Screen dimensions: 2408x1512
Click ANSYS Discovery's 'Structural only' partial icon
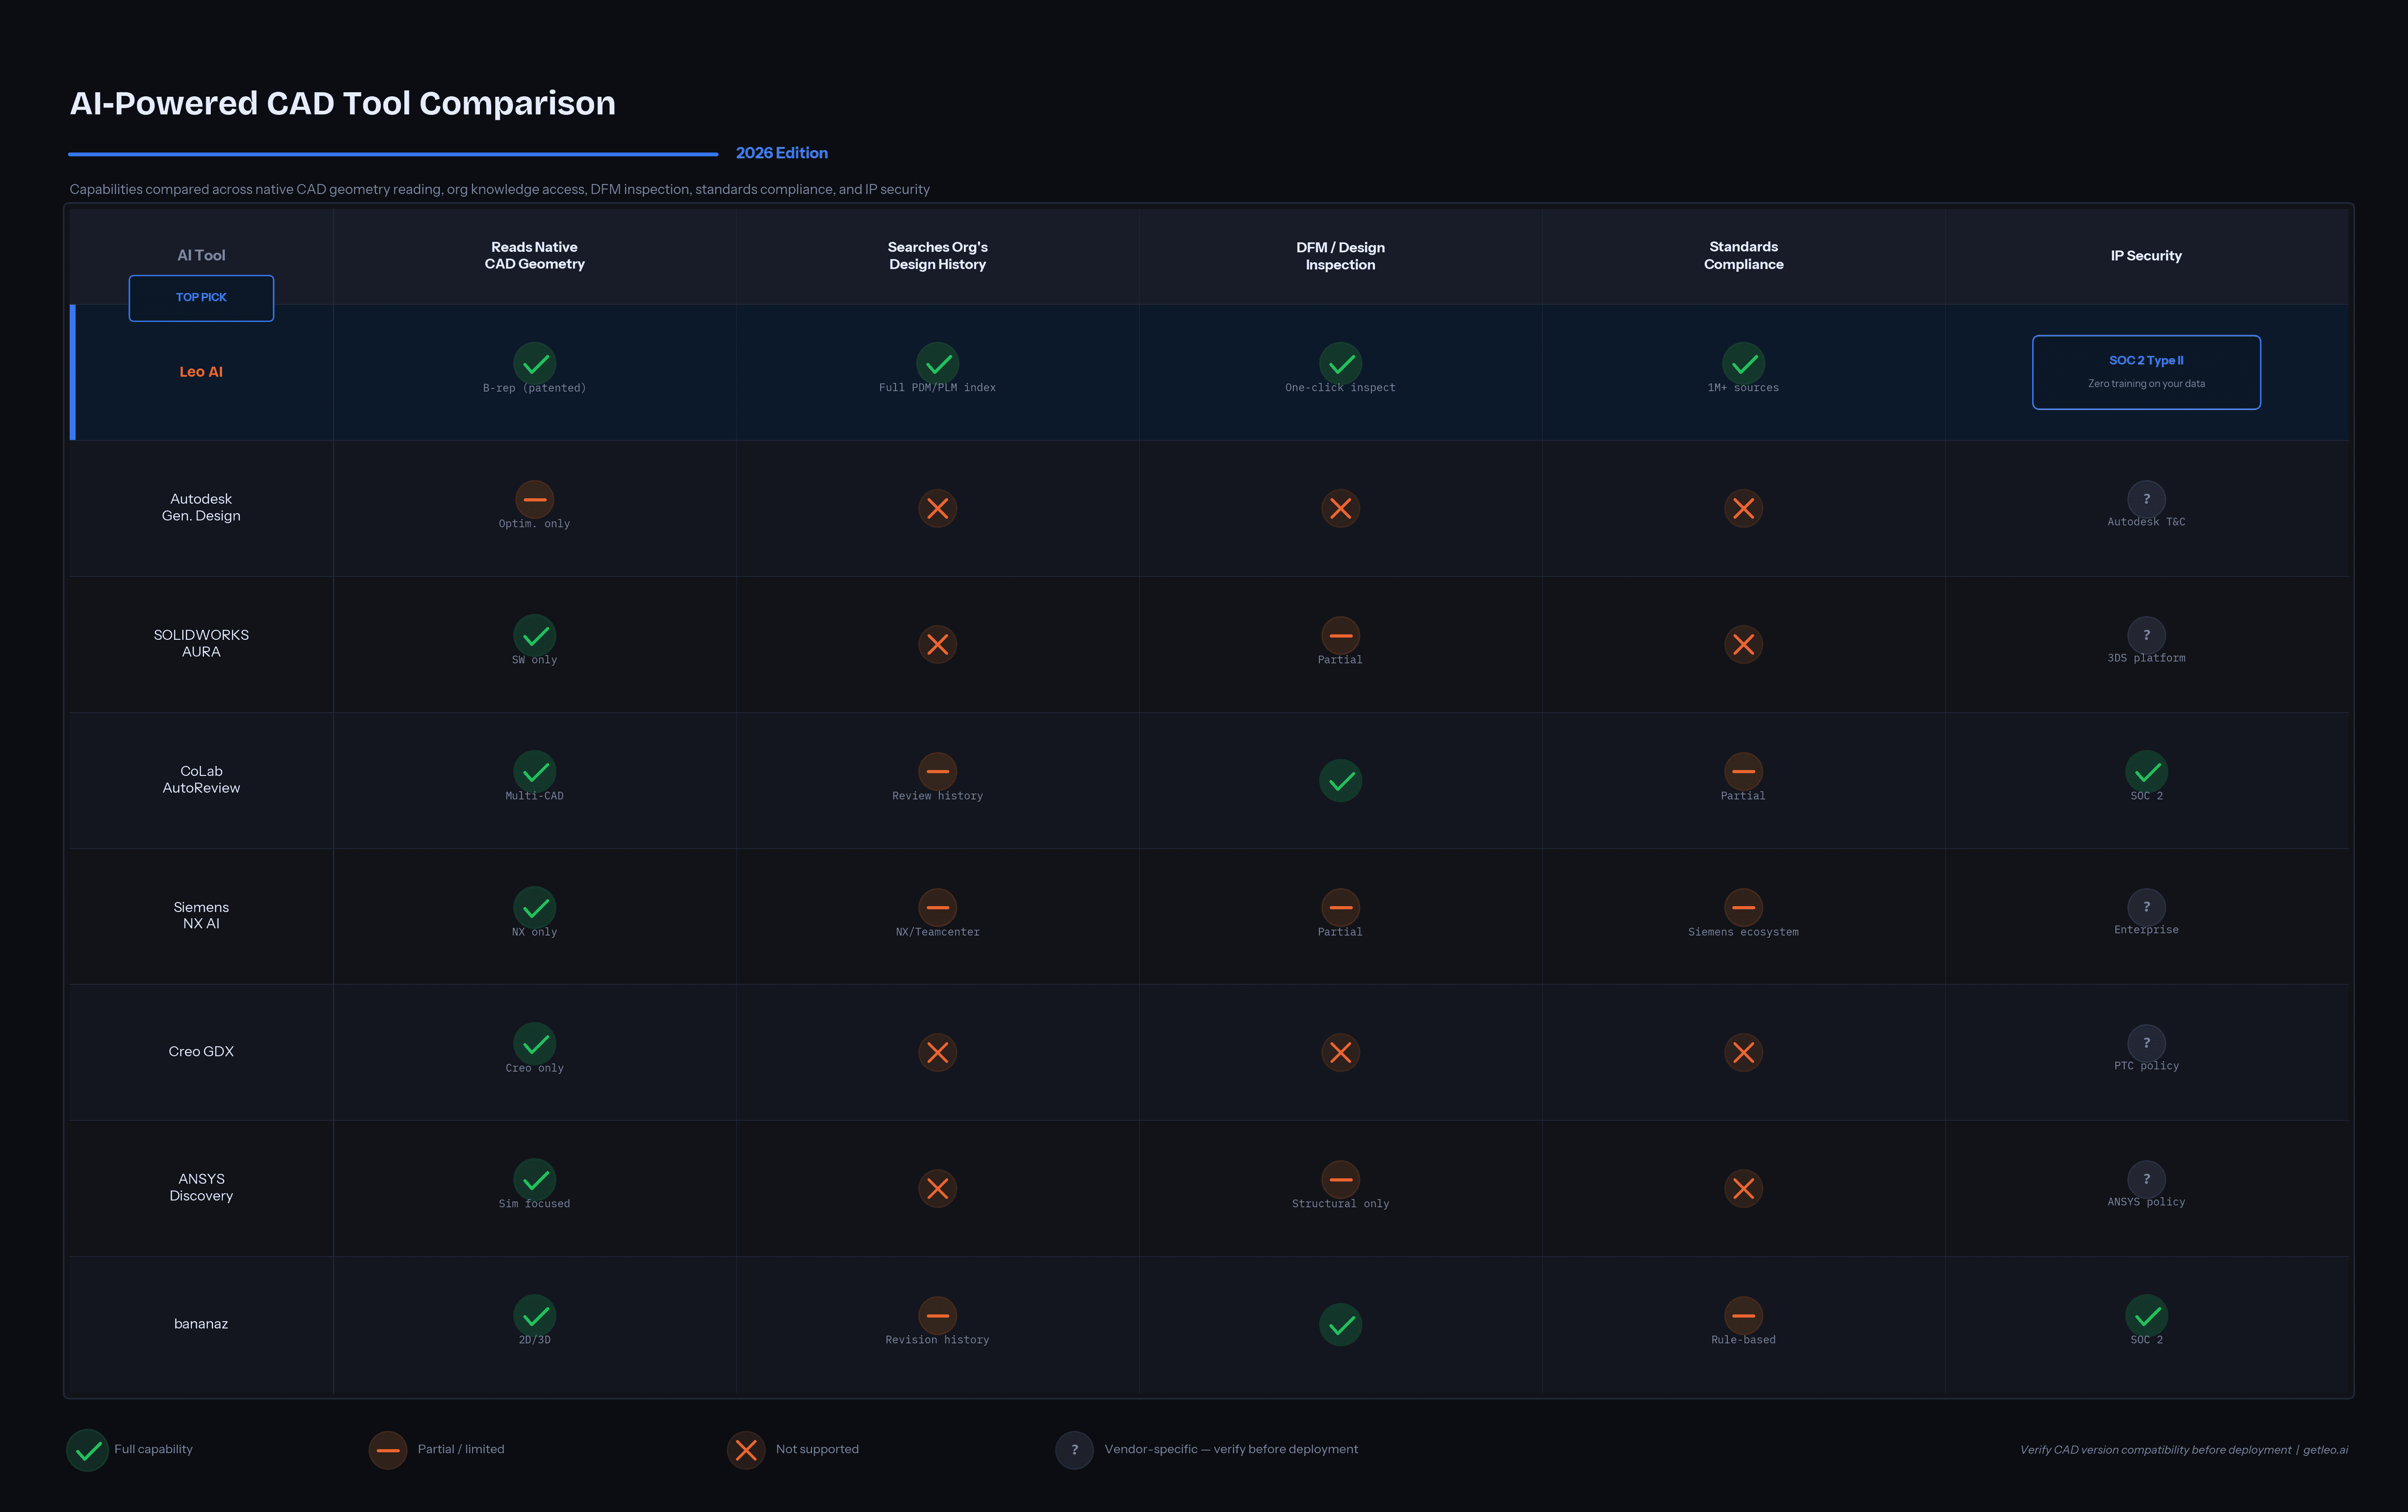pyautogui.click(x=1340, y=1179)
